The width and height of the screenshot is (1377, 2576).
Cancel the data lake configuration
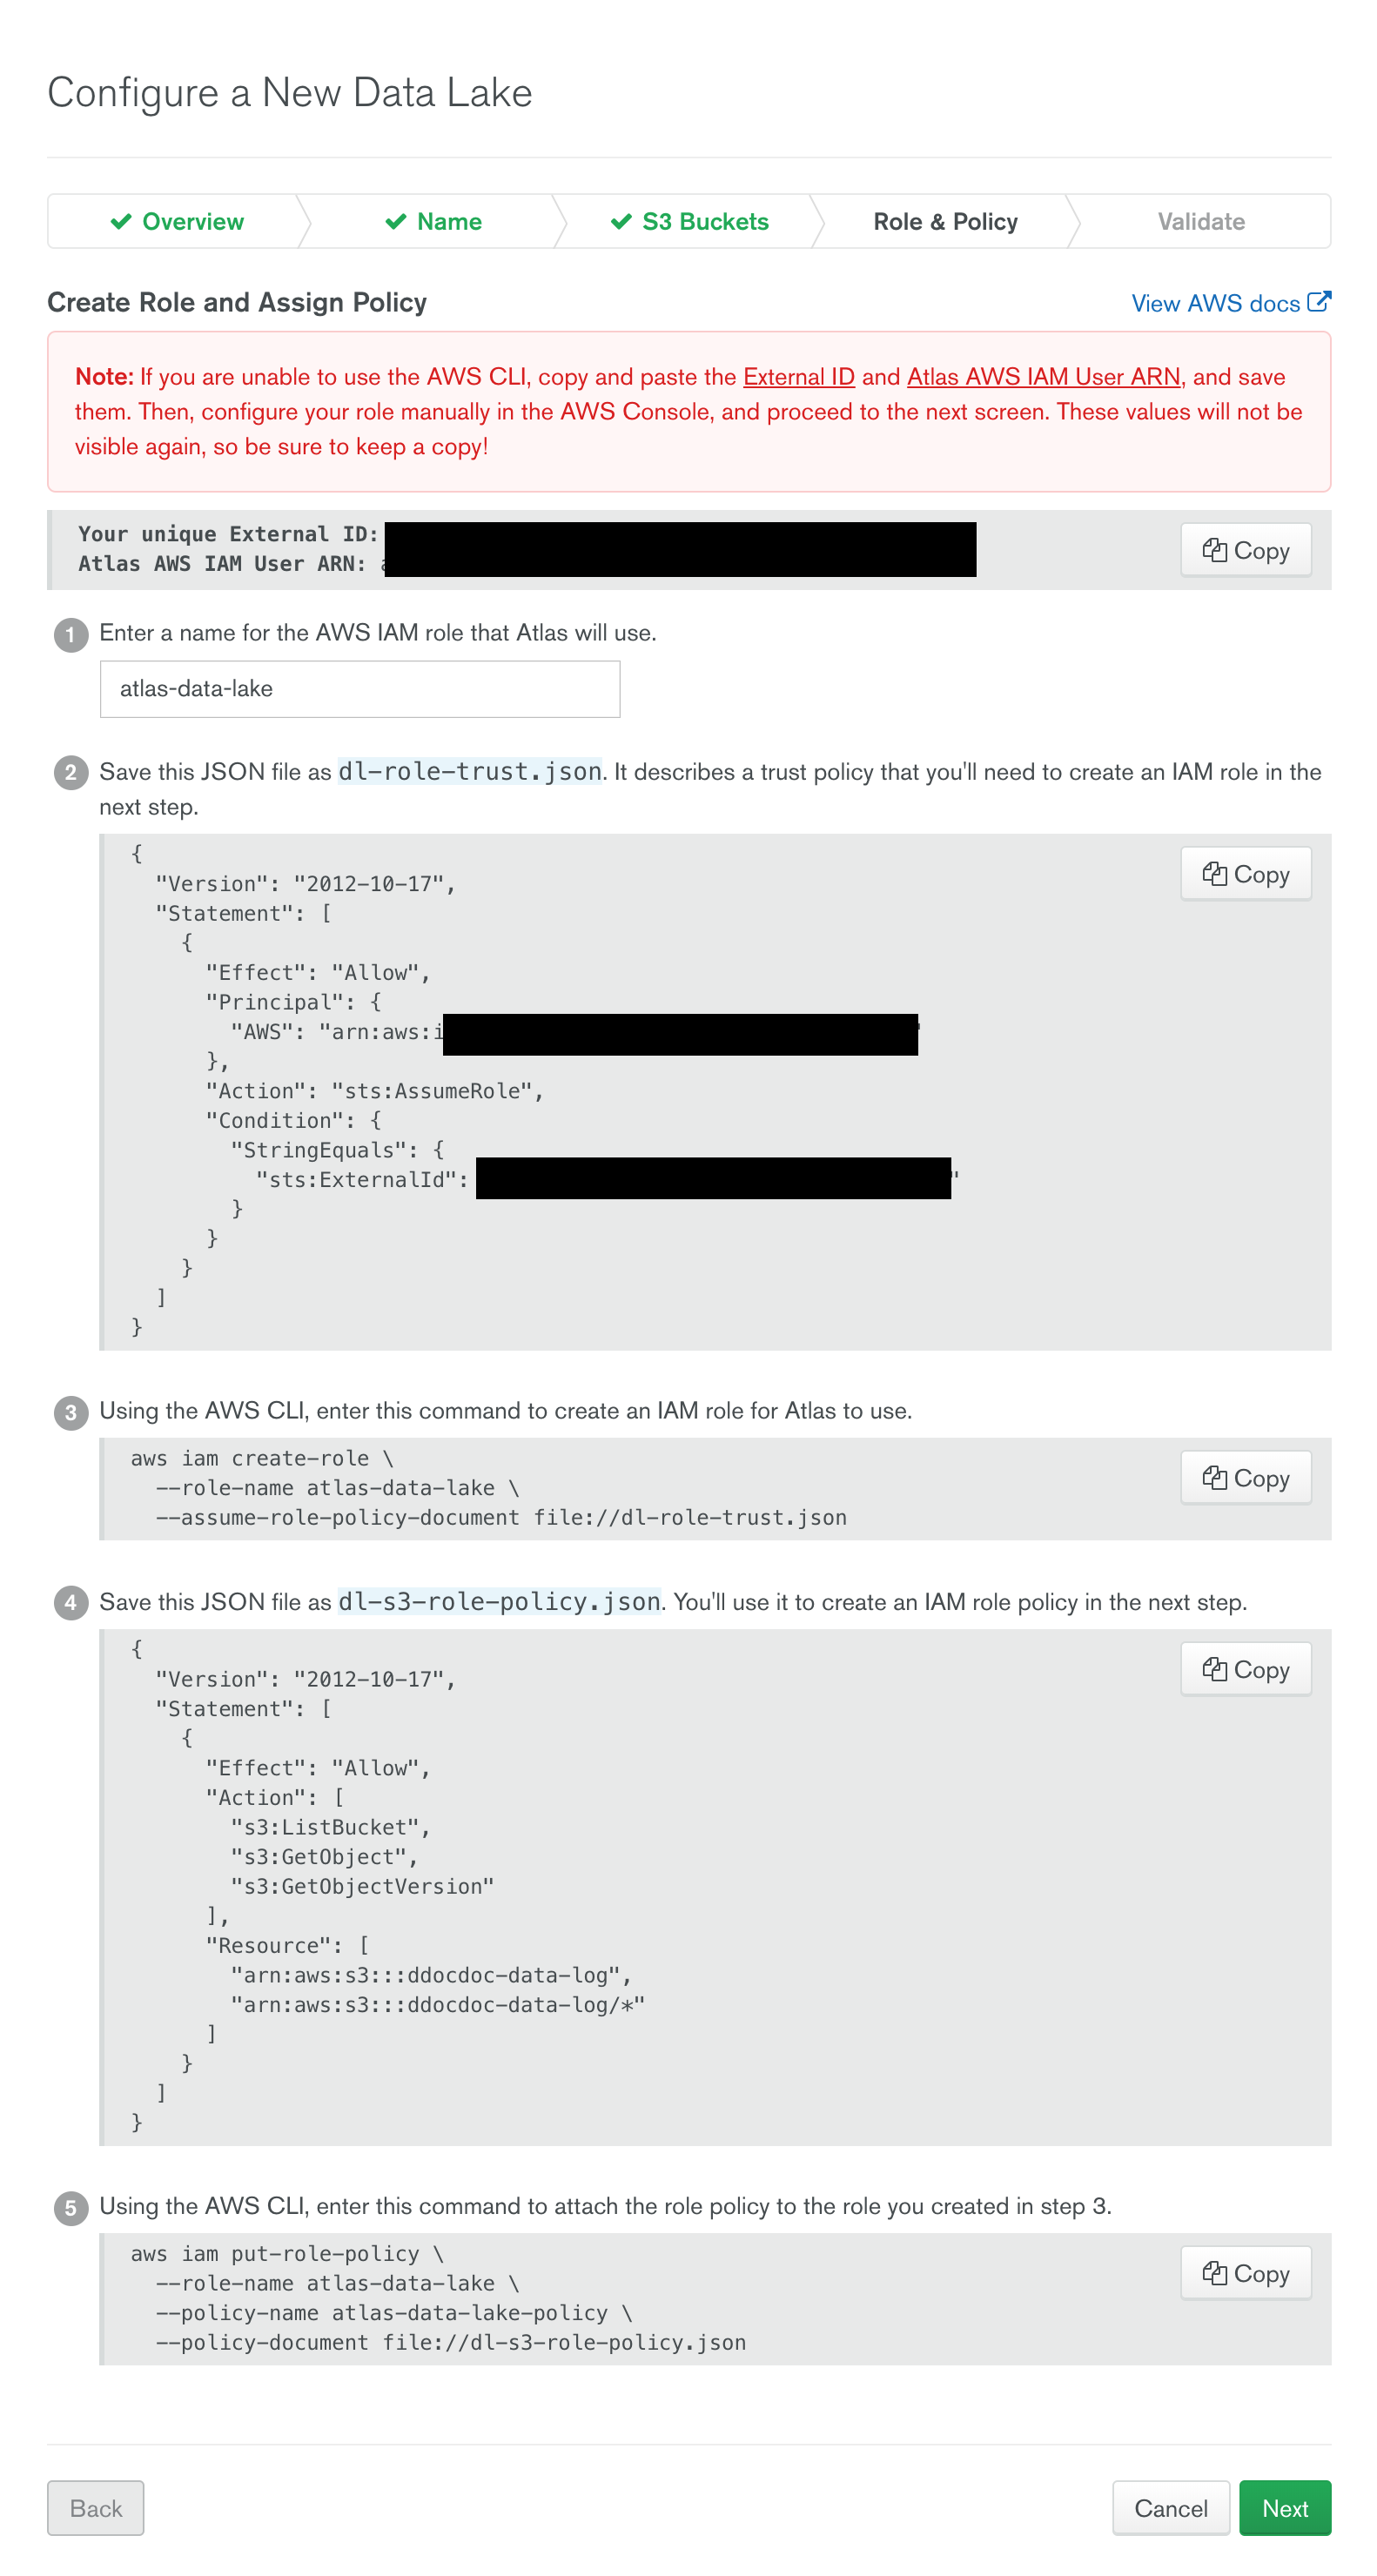[x=1170, y=2508]
